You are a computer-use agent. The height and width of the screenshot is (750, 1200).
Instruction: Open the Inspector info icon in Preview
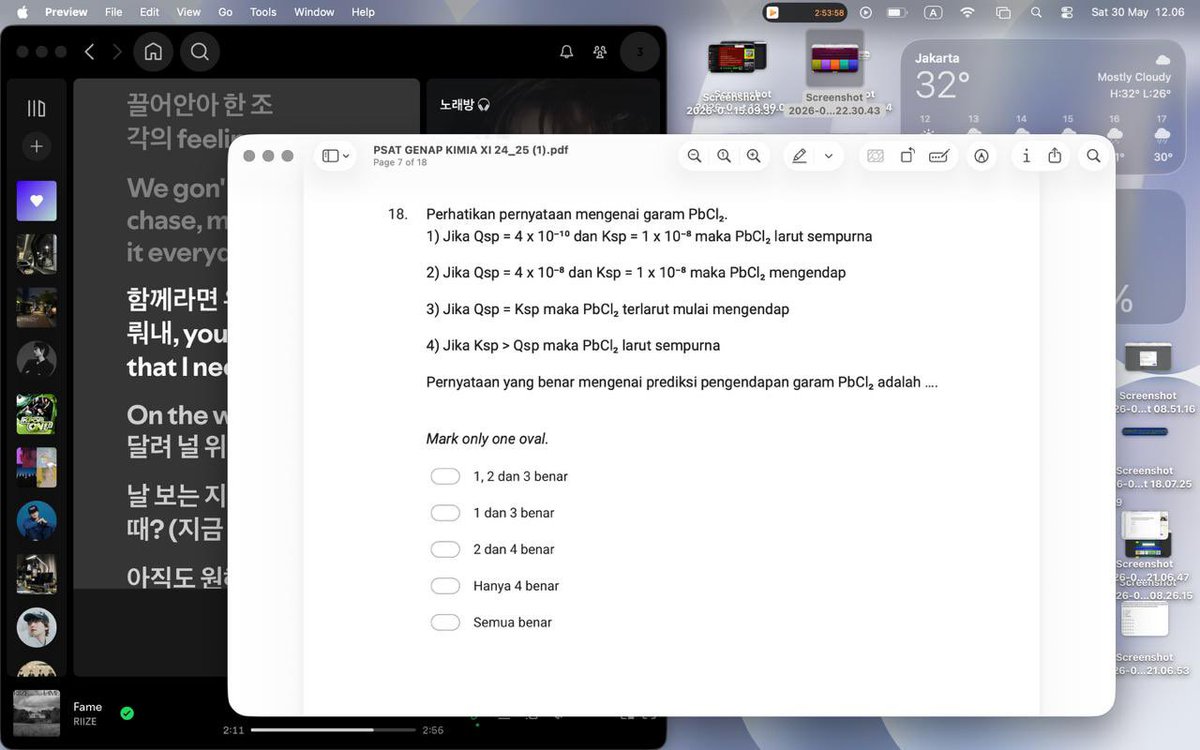[1026, 156]
